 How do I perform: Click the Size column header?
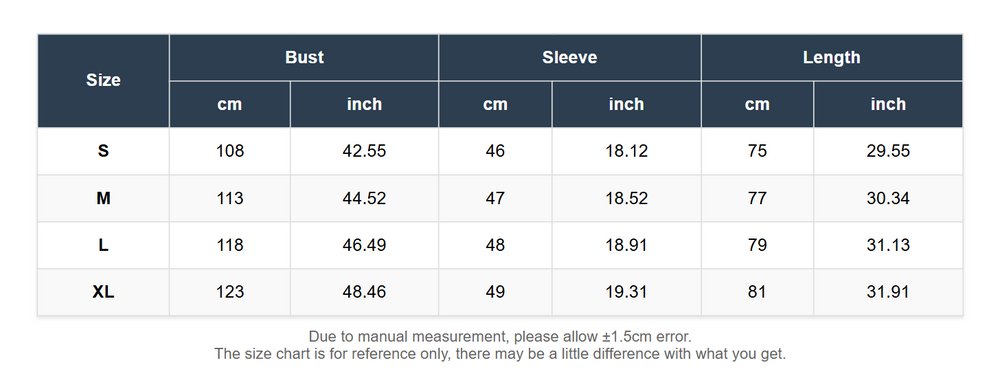(x=103, y=80)
